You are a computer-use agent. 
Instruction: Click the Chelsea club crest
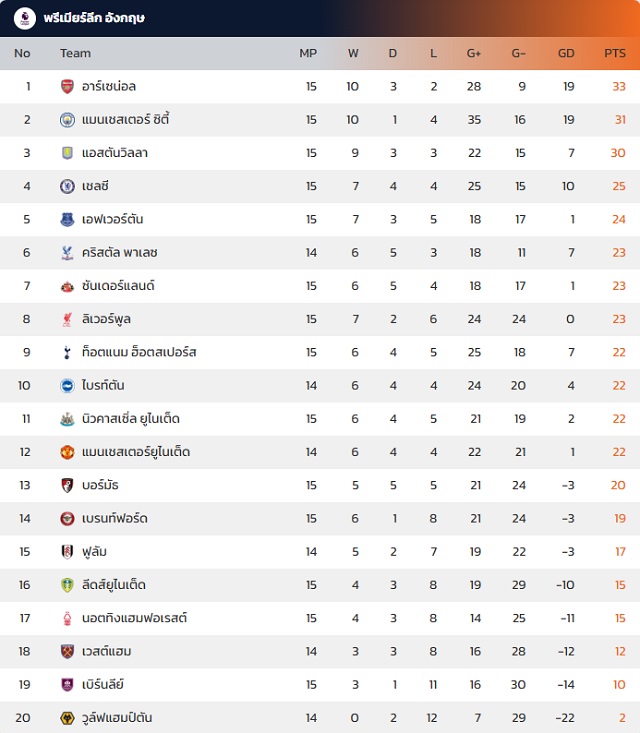pyautogui.click(x=67, y=186)
